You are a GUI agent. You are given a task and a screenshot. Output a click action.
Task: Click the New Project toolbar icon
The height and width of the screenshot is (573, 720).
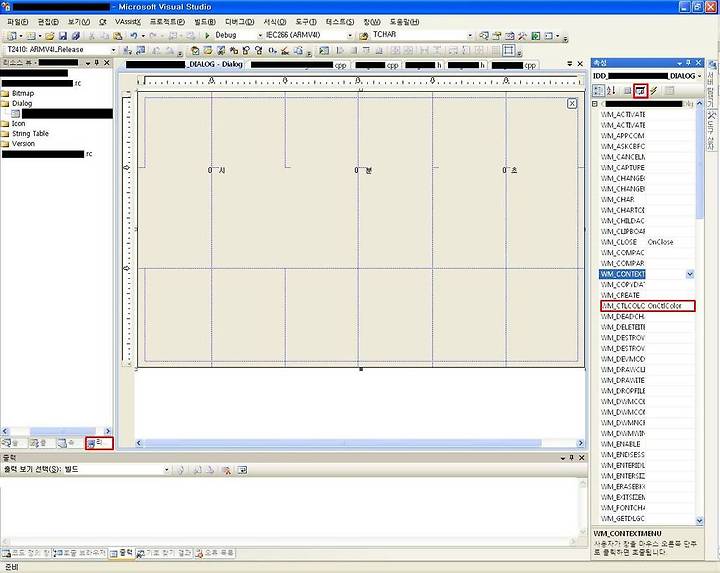tap(12, 35)
